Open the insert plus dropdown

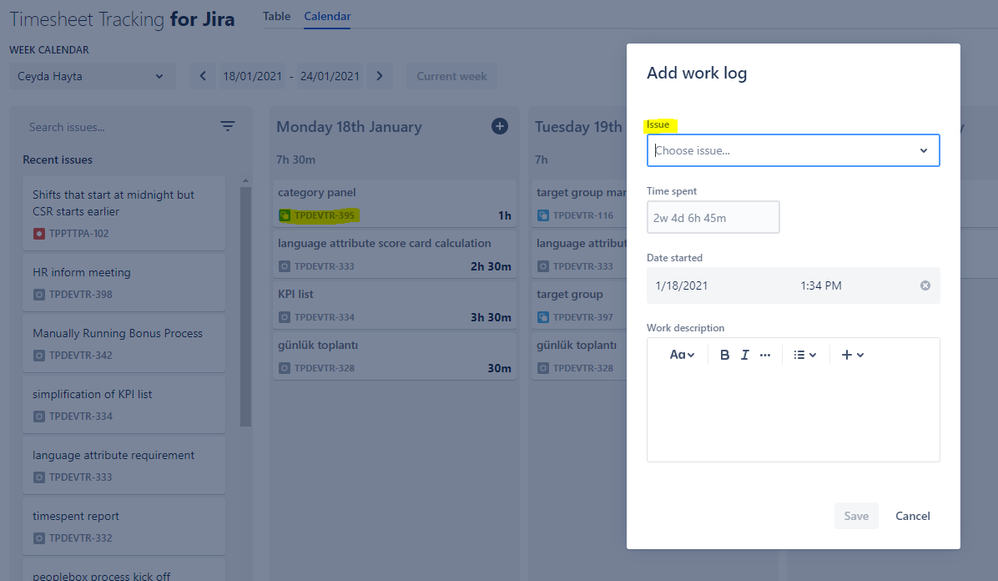(x=852, y=354)
